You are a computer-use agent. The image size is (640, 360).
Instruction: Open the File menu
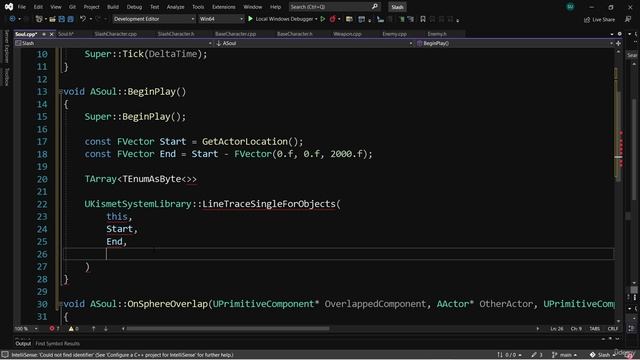22,7
